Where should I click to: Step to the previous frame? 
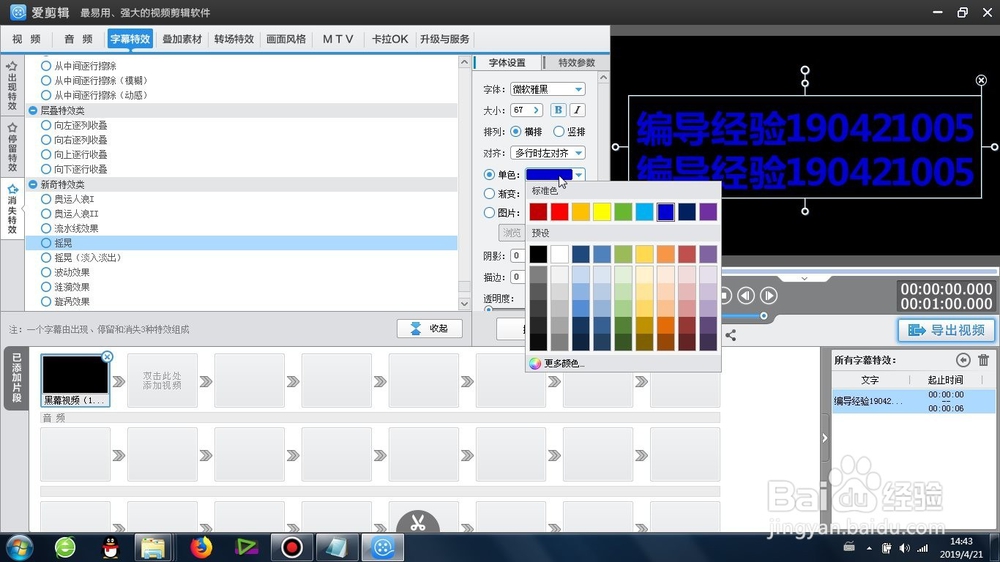click(x=746, y=295)
